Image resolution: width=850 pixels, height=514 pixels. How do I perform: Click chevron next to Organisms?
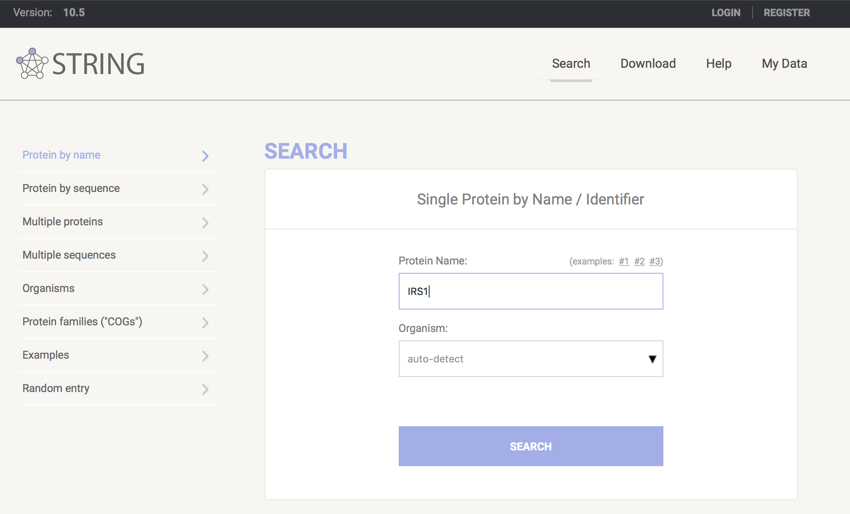(205, 289)
